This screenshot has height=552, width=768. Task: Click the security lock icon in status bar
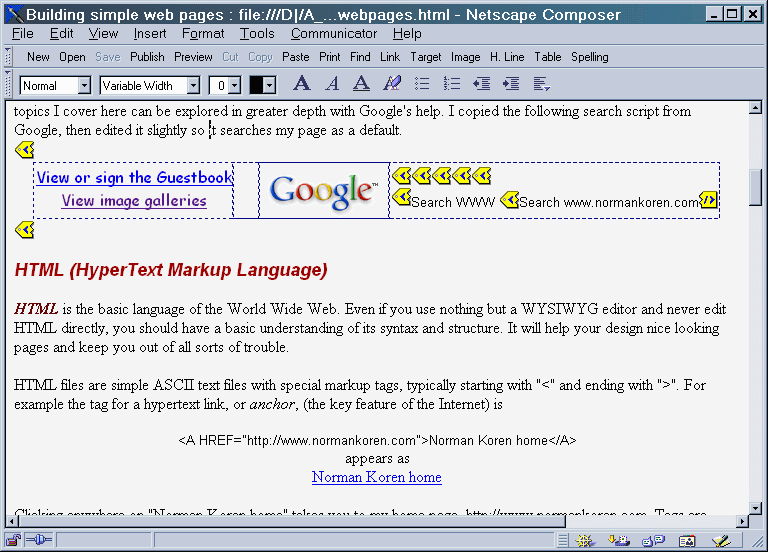[13, 540]
